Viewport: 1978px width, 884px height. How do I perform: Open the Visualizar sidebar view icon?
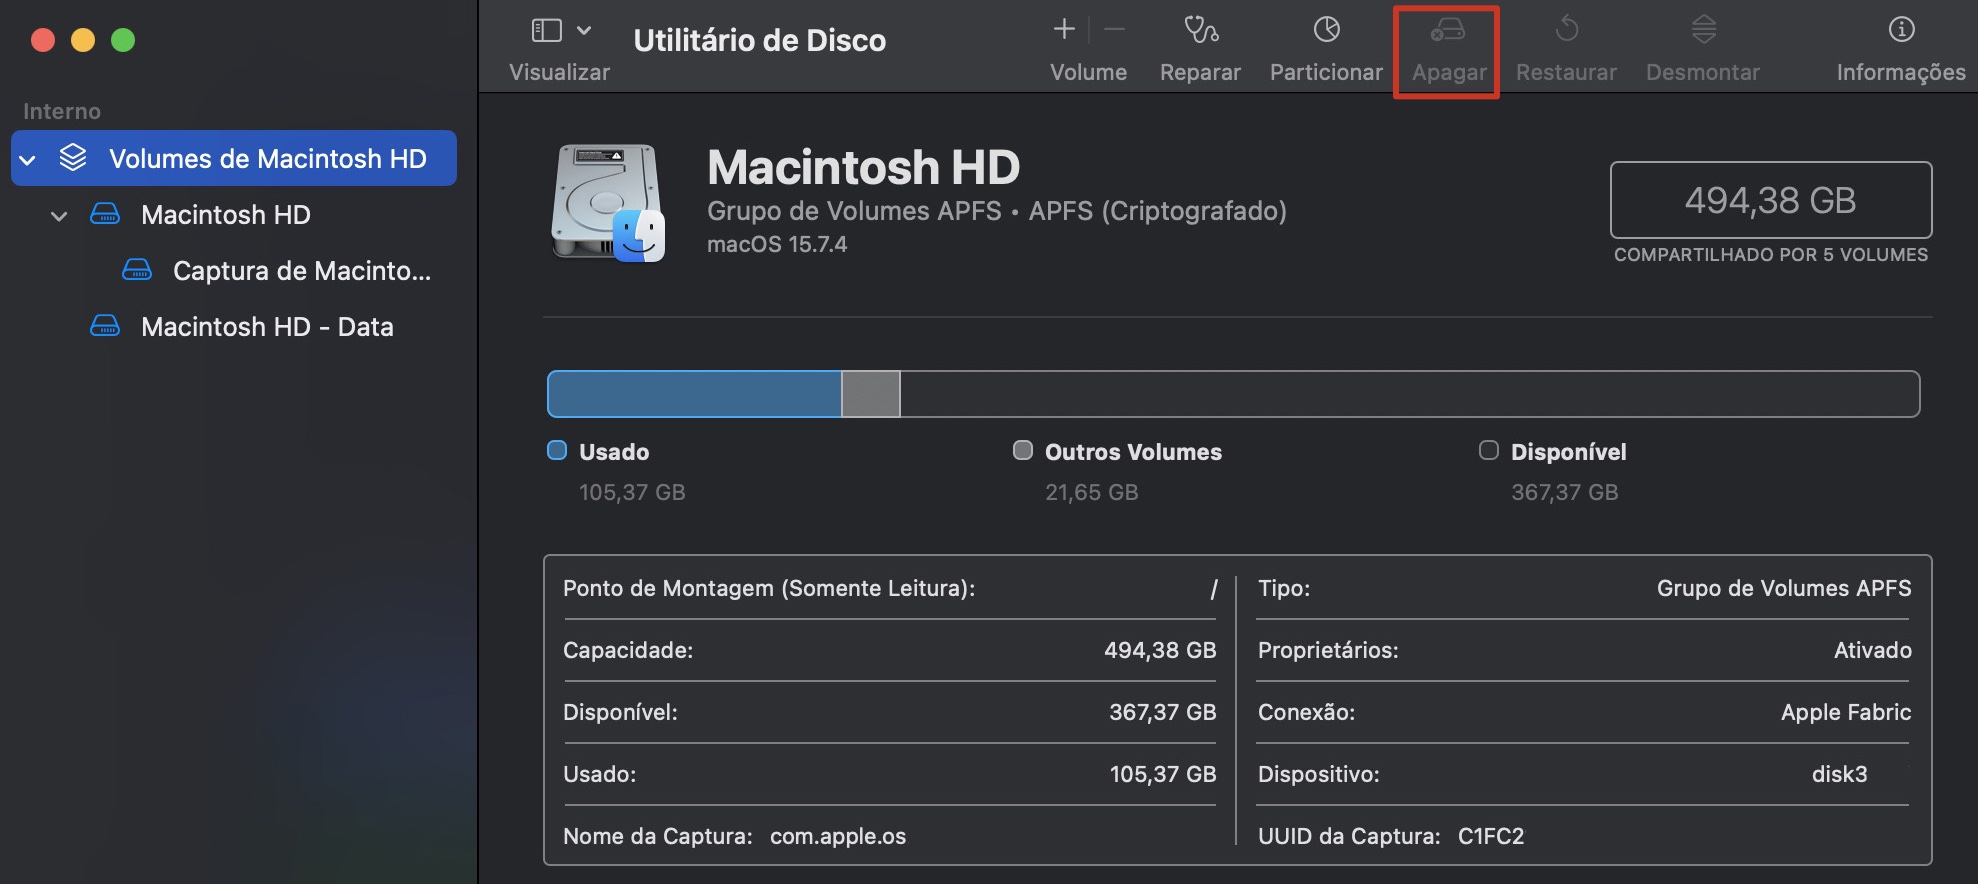[546, 30]
